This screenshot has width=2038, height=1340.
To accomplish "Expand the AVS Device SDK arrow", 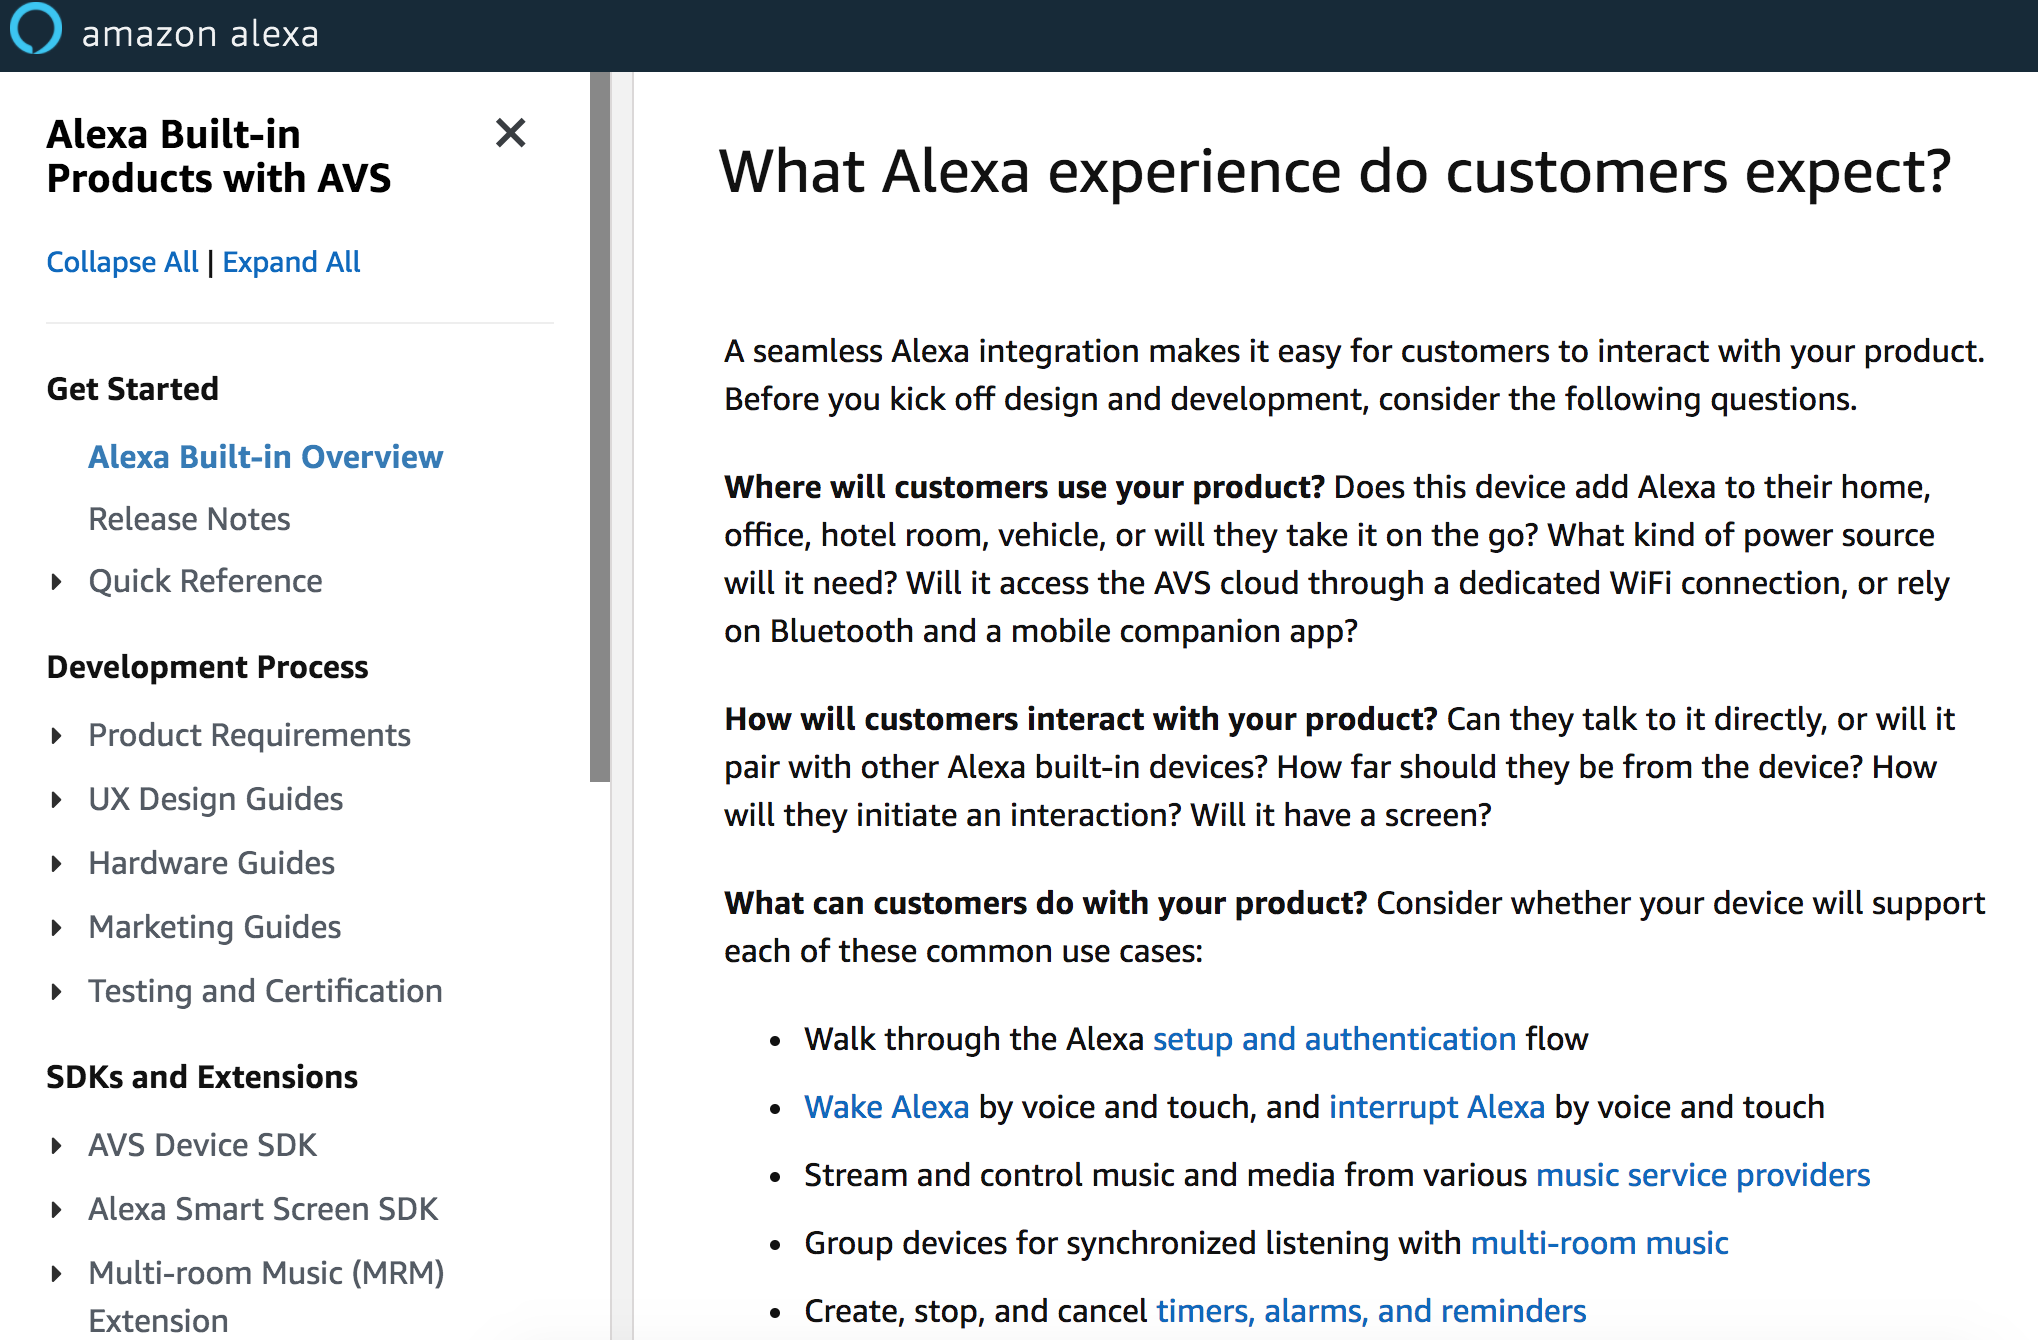I will (x=57, y=1146).
